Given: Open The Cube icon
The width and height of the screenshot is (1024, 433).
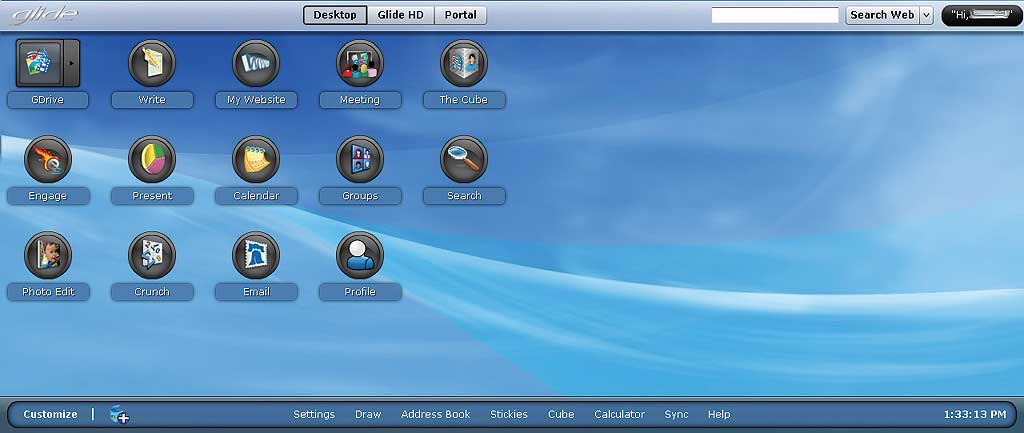Looking at the screenshot, I should tap(464, 63).
